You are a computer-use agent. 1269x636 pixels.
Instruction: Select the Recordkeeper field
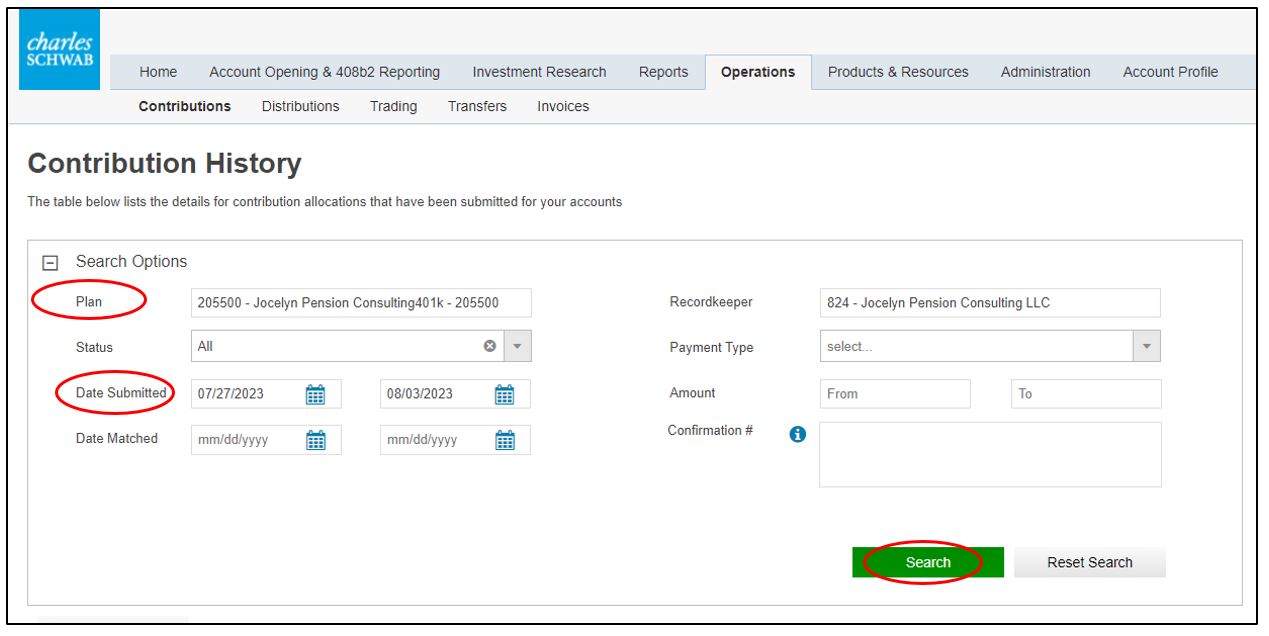click(x=989, y=303)
